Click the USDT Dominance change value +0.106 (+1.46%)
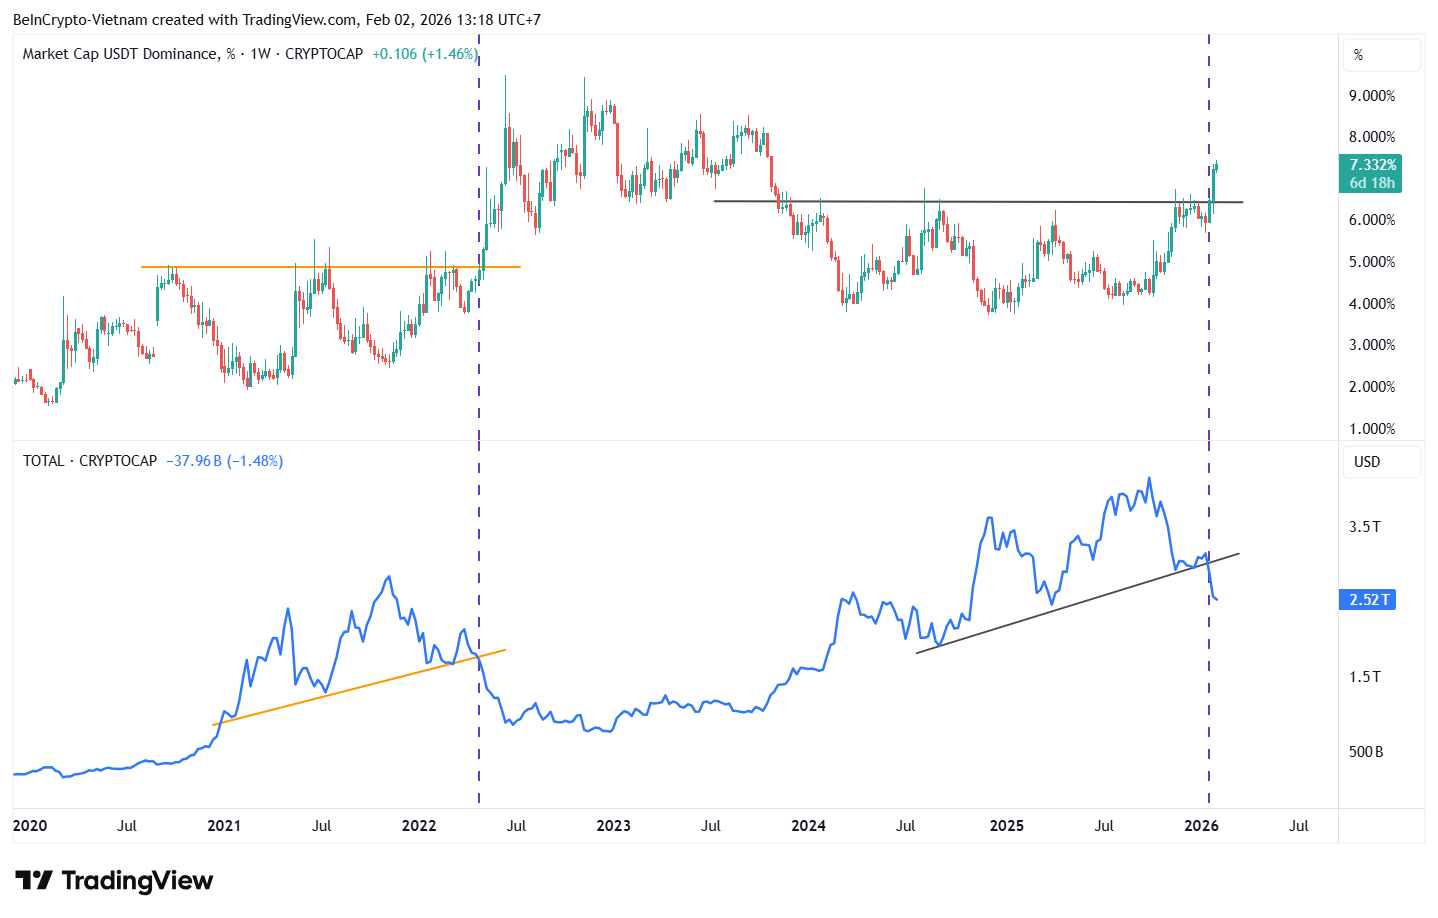Image resolution: width=1438 pixels, height=918 pixels. pyautogui.click(x=426, y=54)
